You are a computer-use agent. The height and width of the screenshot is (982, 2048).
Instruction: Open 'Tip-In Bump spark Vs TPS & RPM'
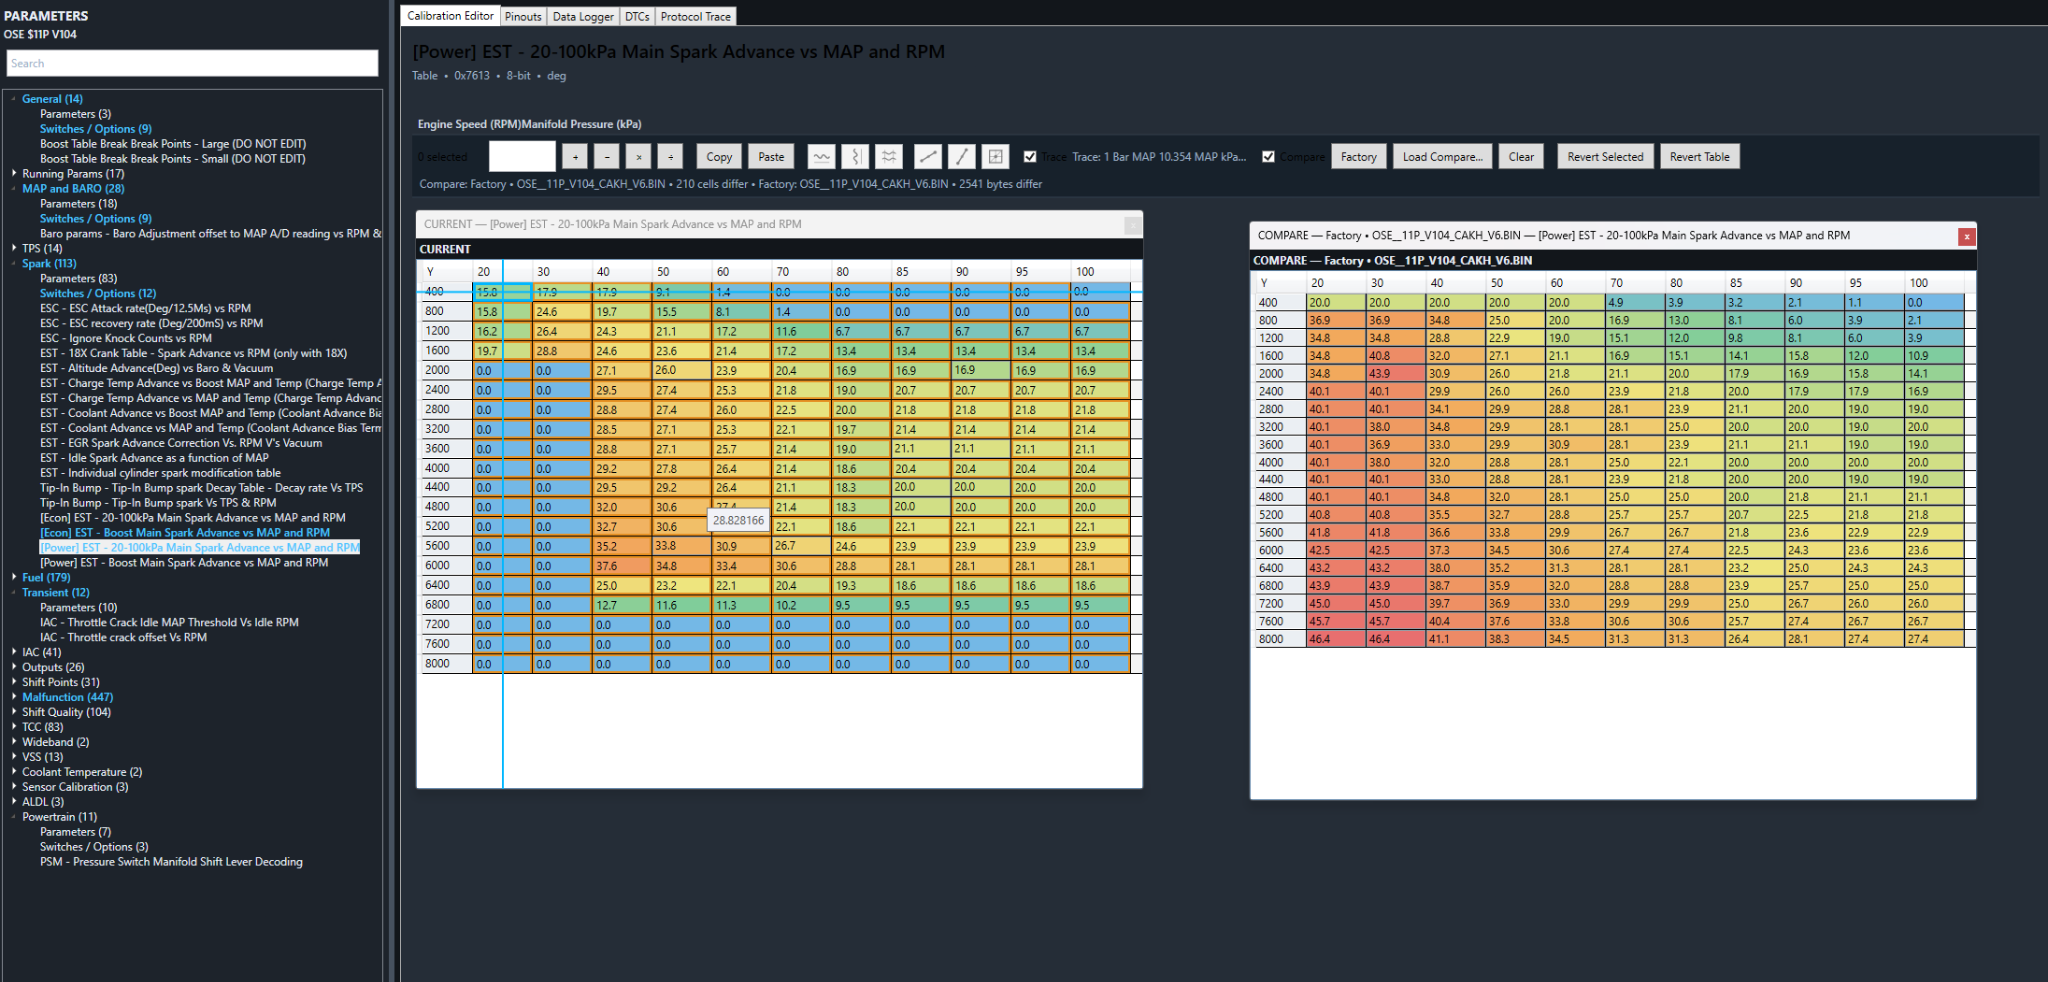click(158, 503)
